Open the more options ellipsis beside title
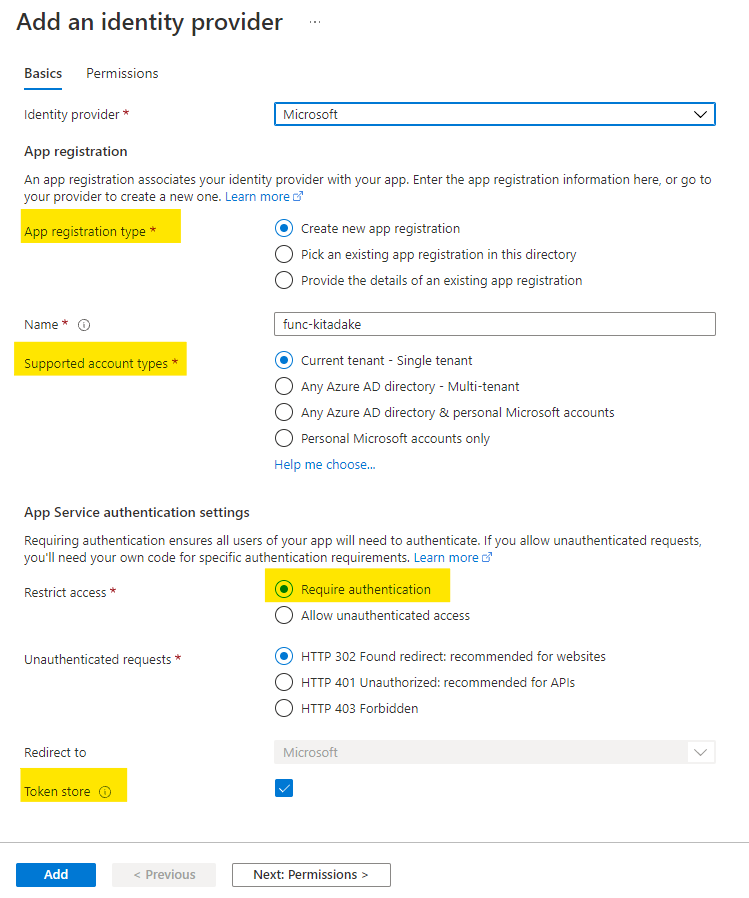The width and height of the screenshot is (749, 898). coord(315,22)
